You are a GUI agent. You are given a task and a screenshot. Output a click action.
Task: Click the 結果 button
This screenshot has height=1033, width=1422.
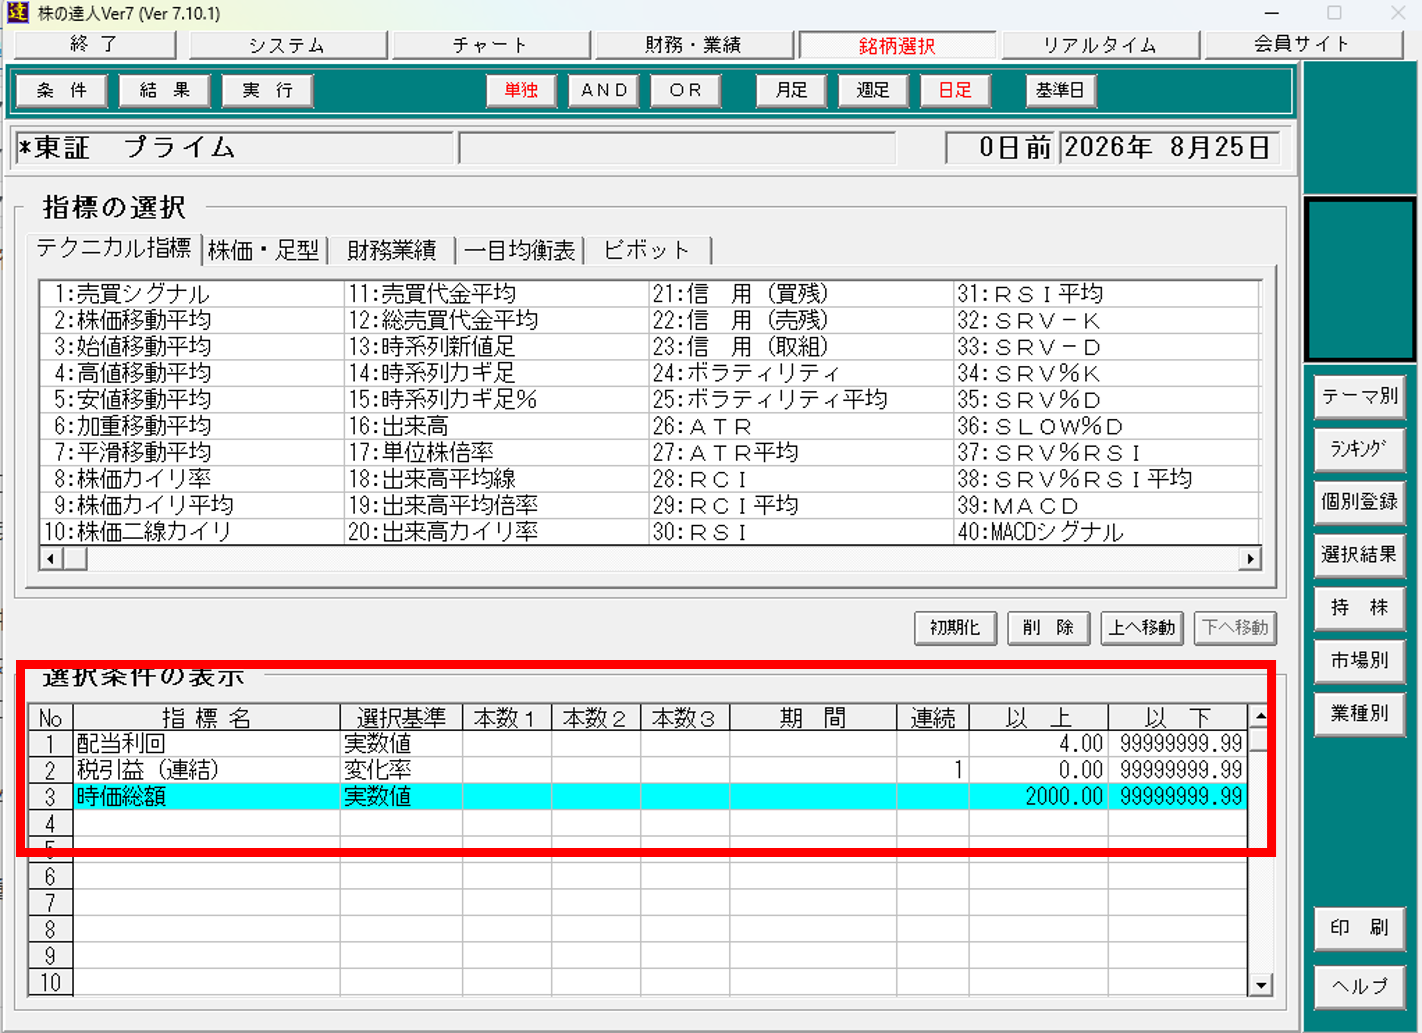click(x=165, y=90)
